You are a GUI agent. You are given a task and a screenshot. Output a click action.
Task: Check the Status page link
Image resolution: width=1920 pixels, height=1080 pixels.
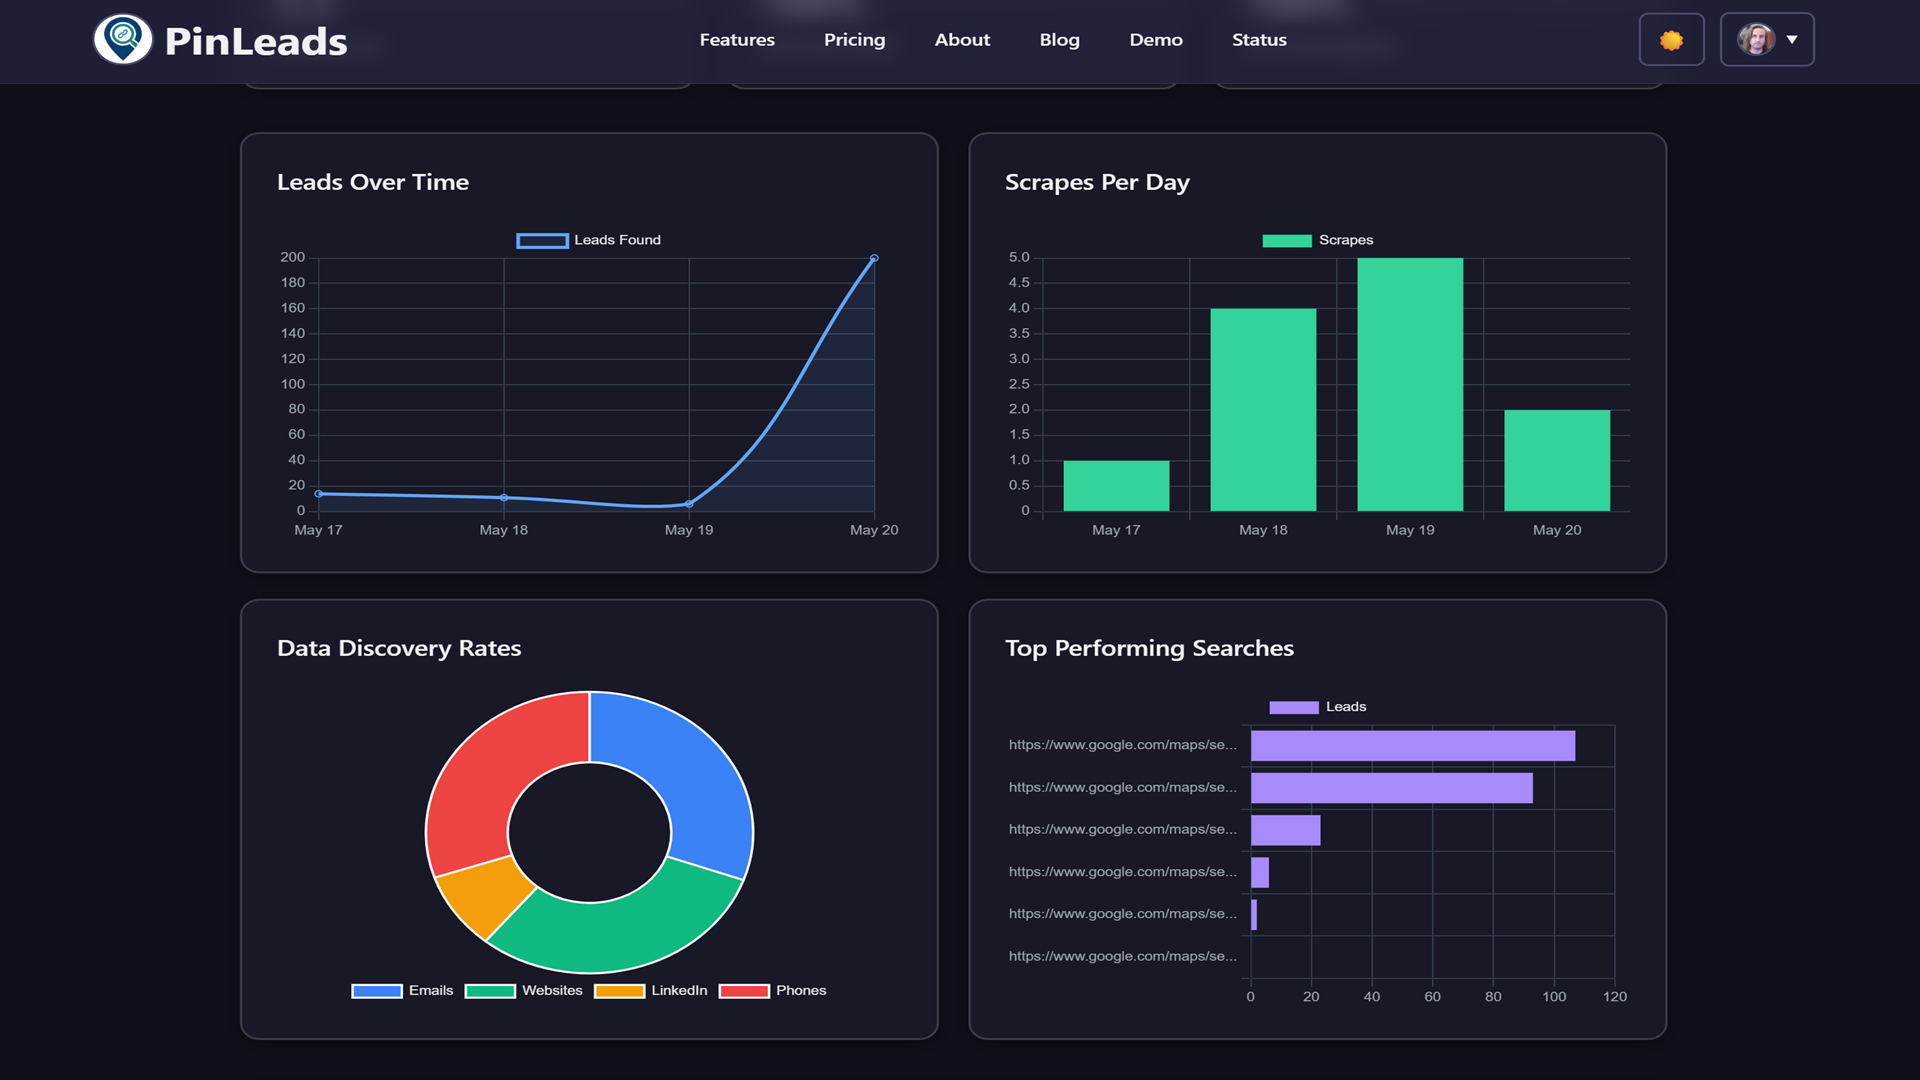(x=1259, y=40)
